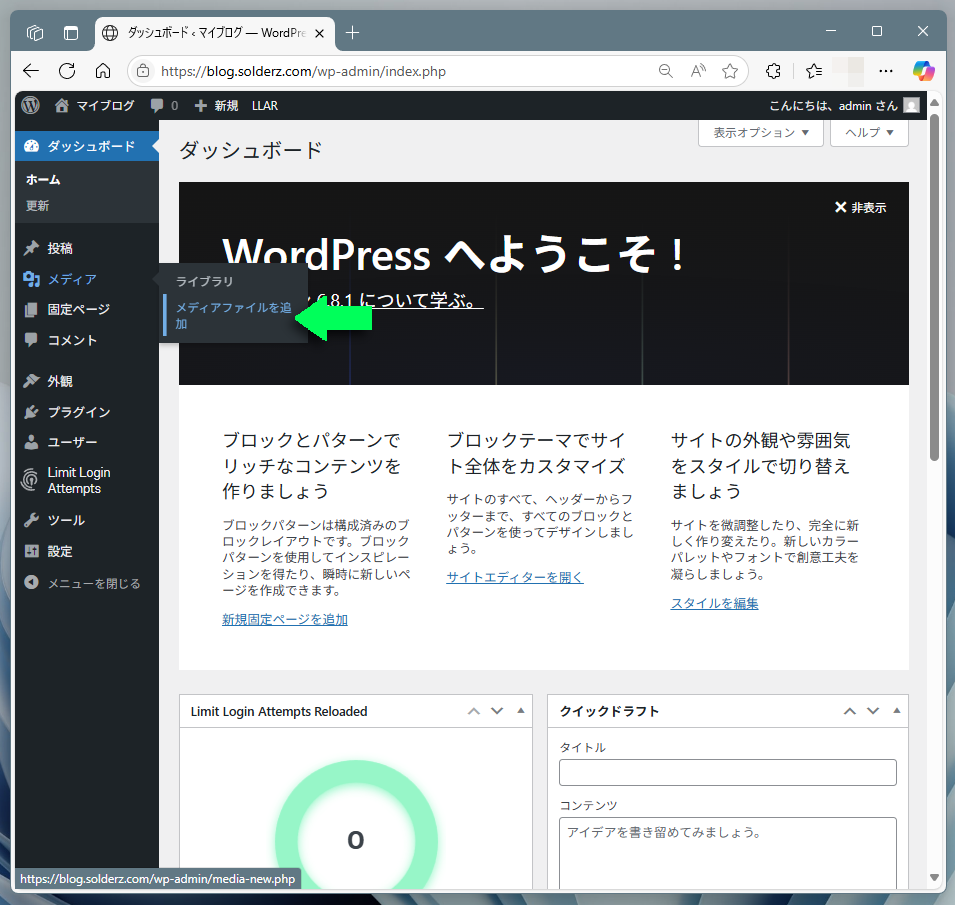Dismiss welcome panel with 非表示
The width and height of the screenshot is (955, 905).
(860, 208)
